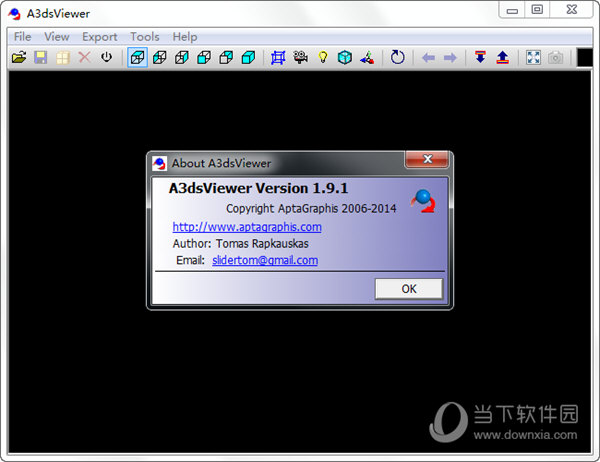Click the red X delete icon
Image resolution: width=600 pixels, height=462 pixels.
85,58
